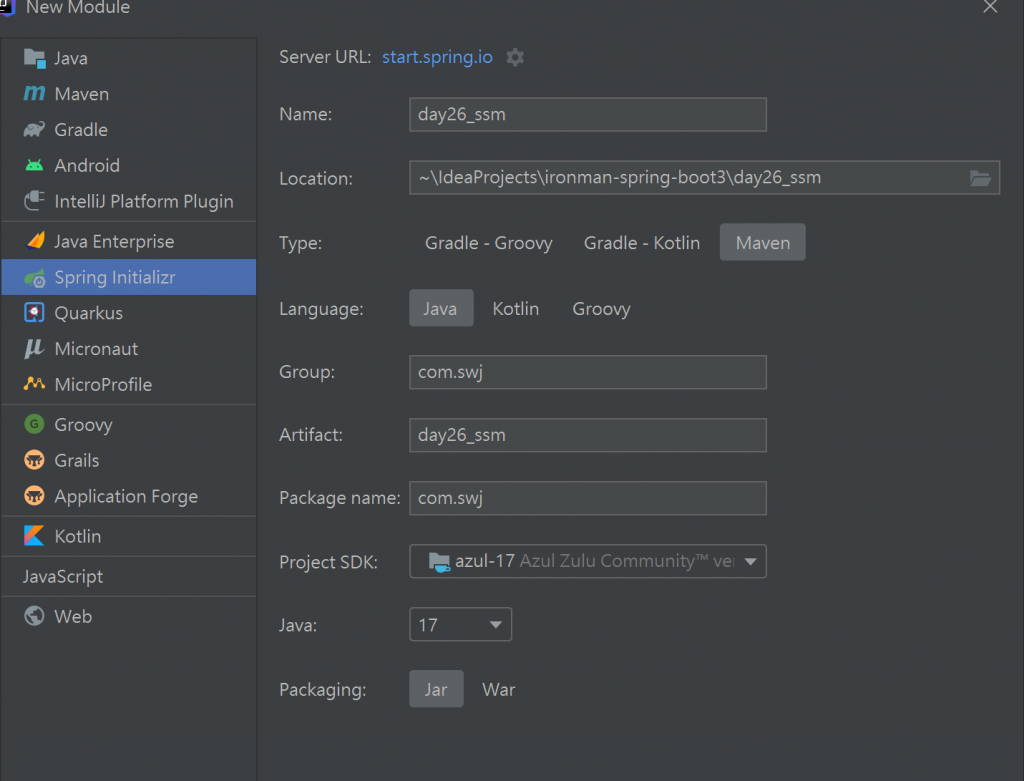
Task: Choose Gradle - Groovy project type
Action: tap(488, 243)
